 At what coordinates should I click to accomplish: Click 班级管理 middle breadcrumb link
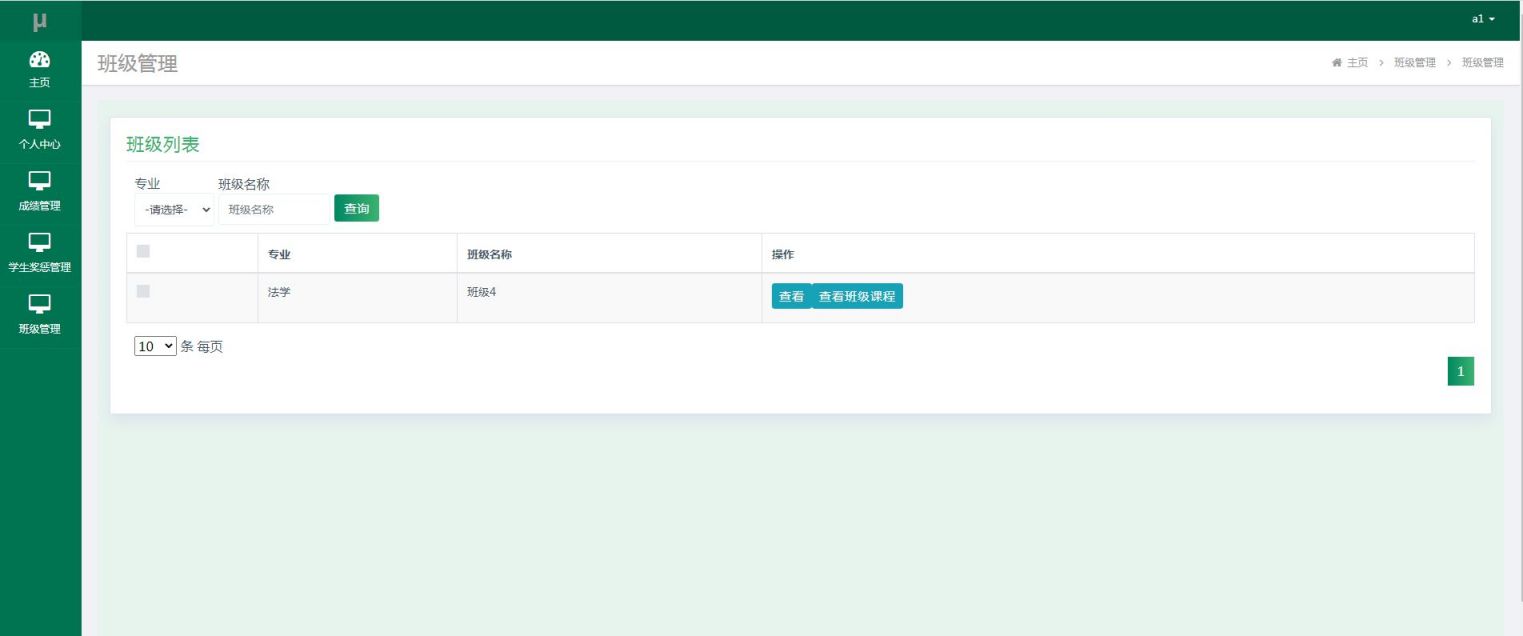1414,63
